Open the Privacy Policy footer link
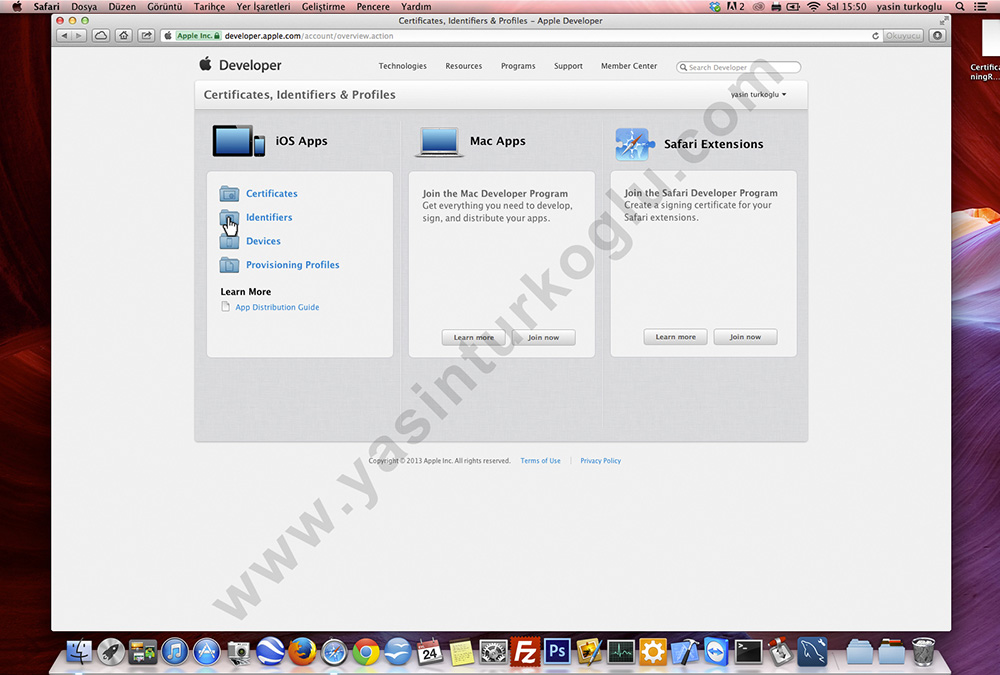This screenshot has width=1000, height=675. pyautogui.click(x=601, y=461)
